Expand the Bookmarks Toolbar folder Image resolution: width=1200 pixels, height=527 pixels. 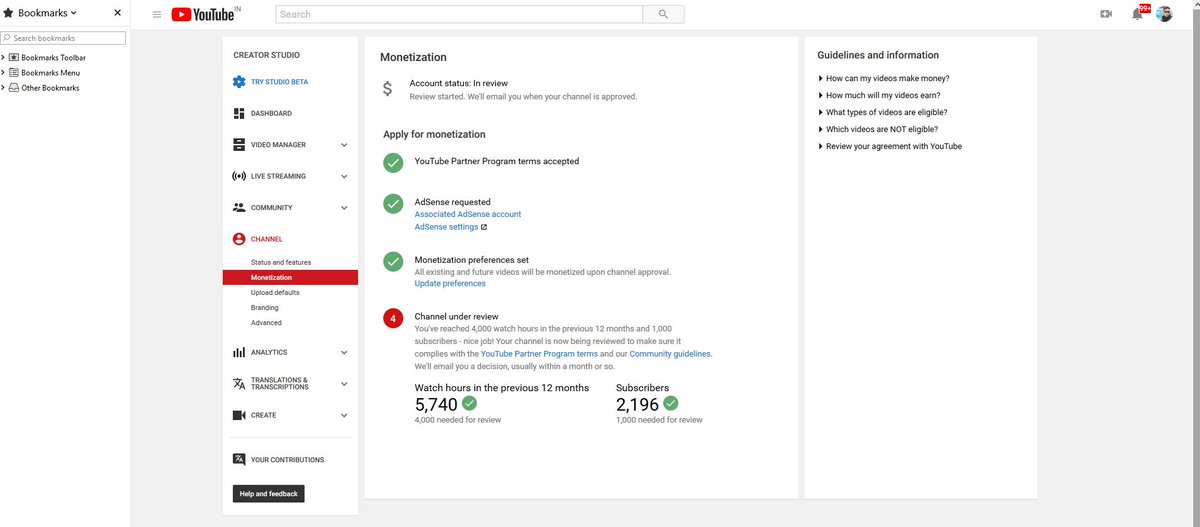point(3,58)
